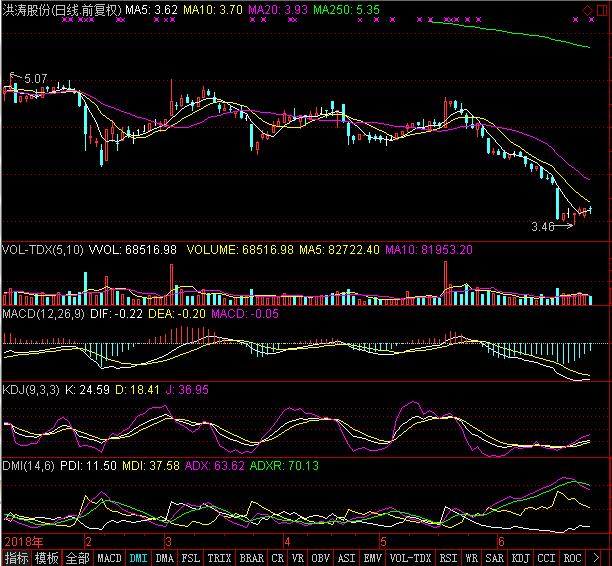612x566 pixels.
Task: Select the DMA indicator tab
Action: coord(164,558)
